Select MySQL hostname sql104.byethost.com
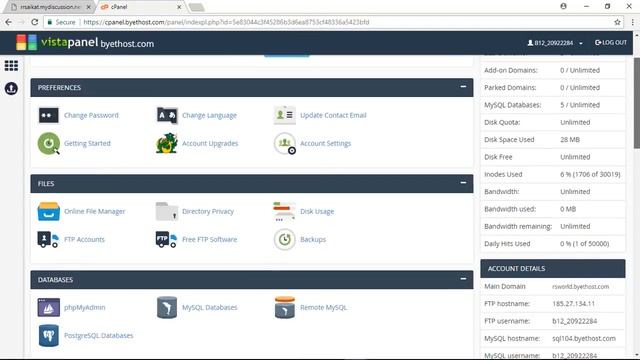This screenshot has height=360, width=640. pos(584,338)
